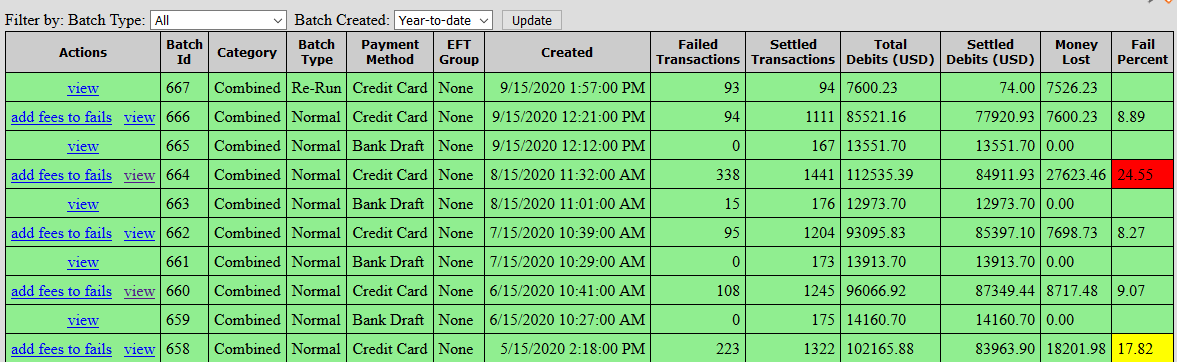The width and height of the screenshot is (1177, 362).
Task: Click the yellow 17.82 fail percent cell
Action: coord(1142,348)
